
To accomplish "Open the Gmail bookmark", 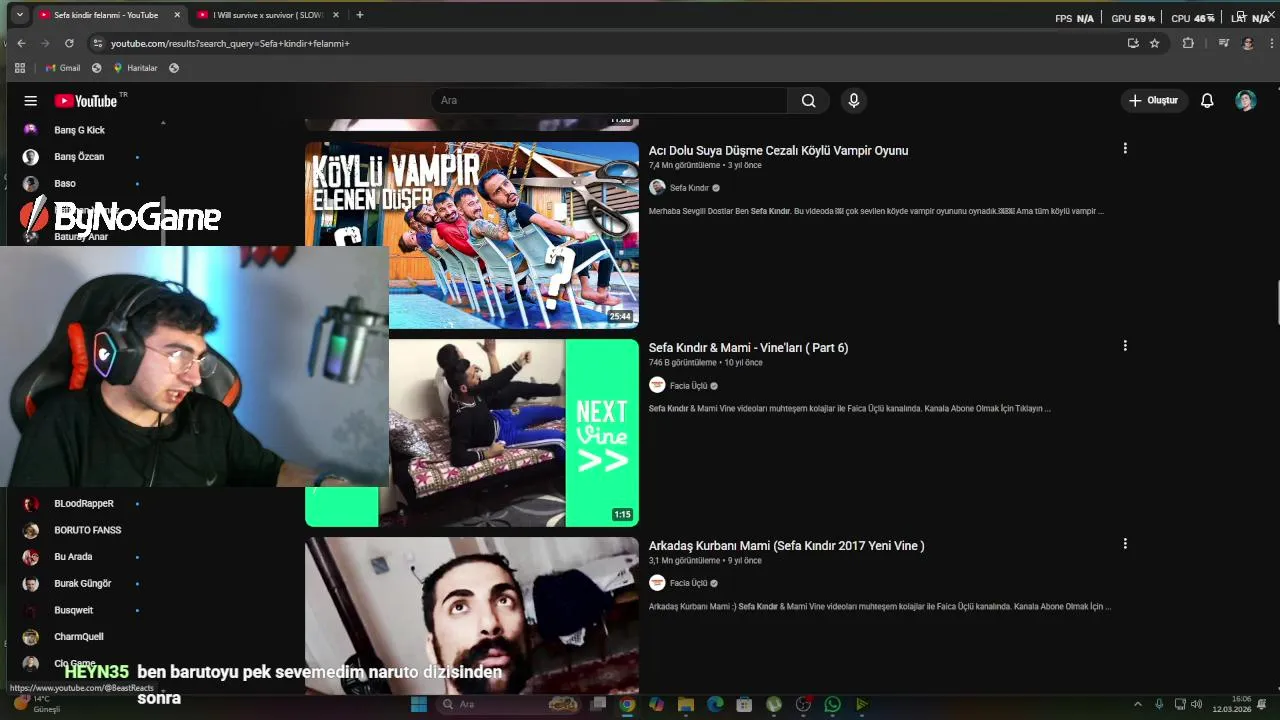I will tap(63, 68).
